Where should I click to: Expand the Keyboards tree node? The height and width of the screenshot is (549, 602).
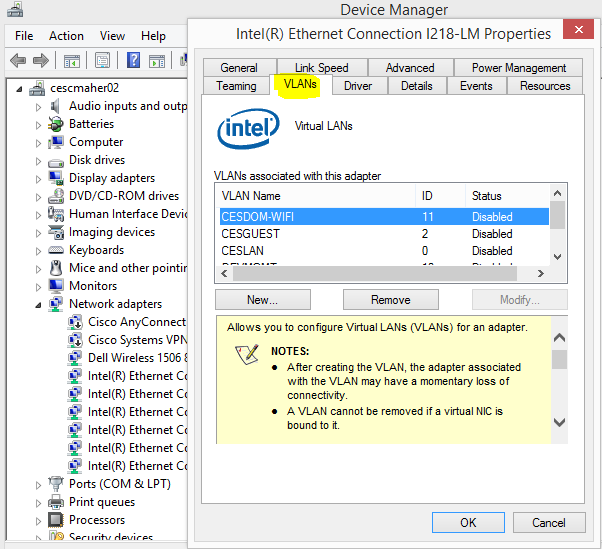click(x=38, y=251)
